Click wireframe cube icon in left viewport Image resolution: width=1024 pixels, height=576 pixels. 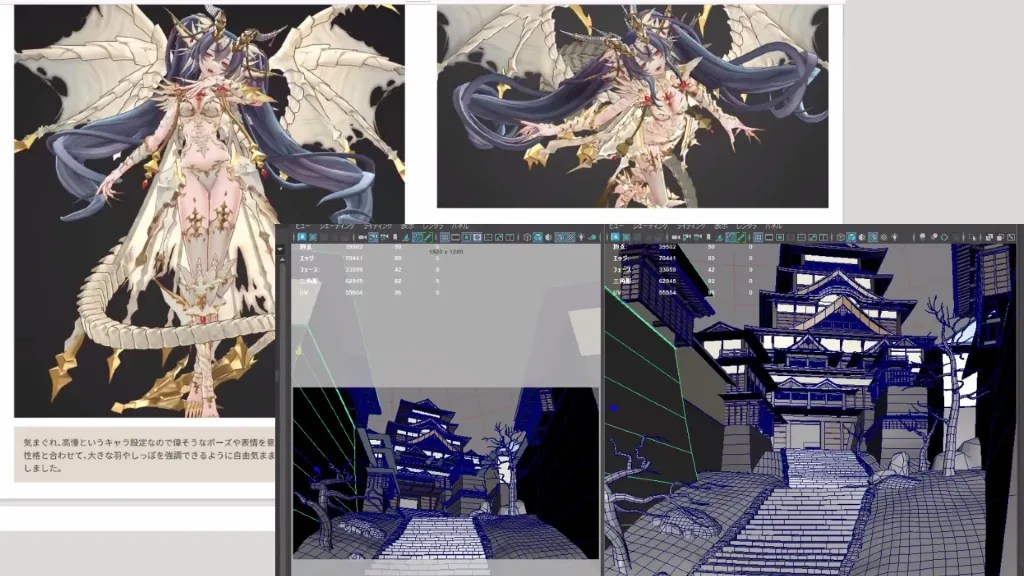(x=526, y=237)
